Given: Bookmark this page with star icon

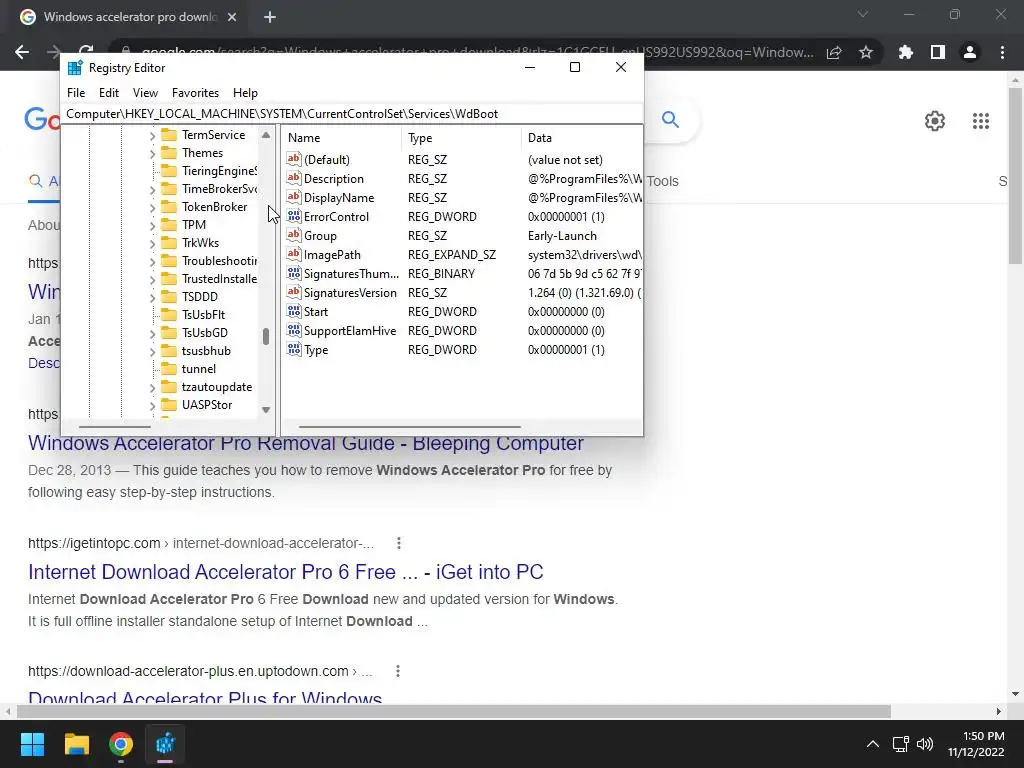Looking at the screenshot, I should click(866, 52).
